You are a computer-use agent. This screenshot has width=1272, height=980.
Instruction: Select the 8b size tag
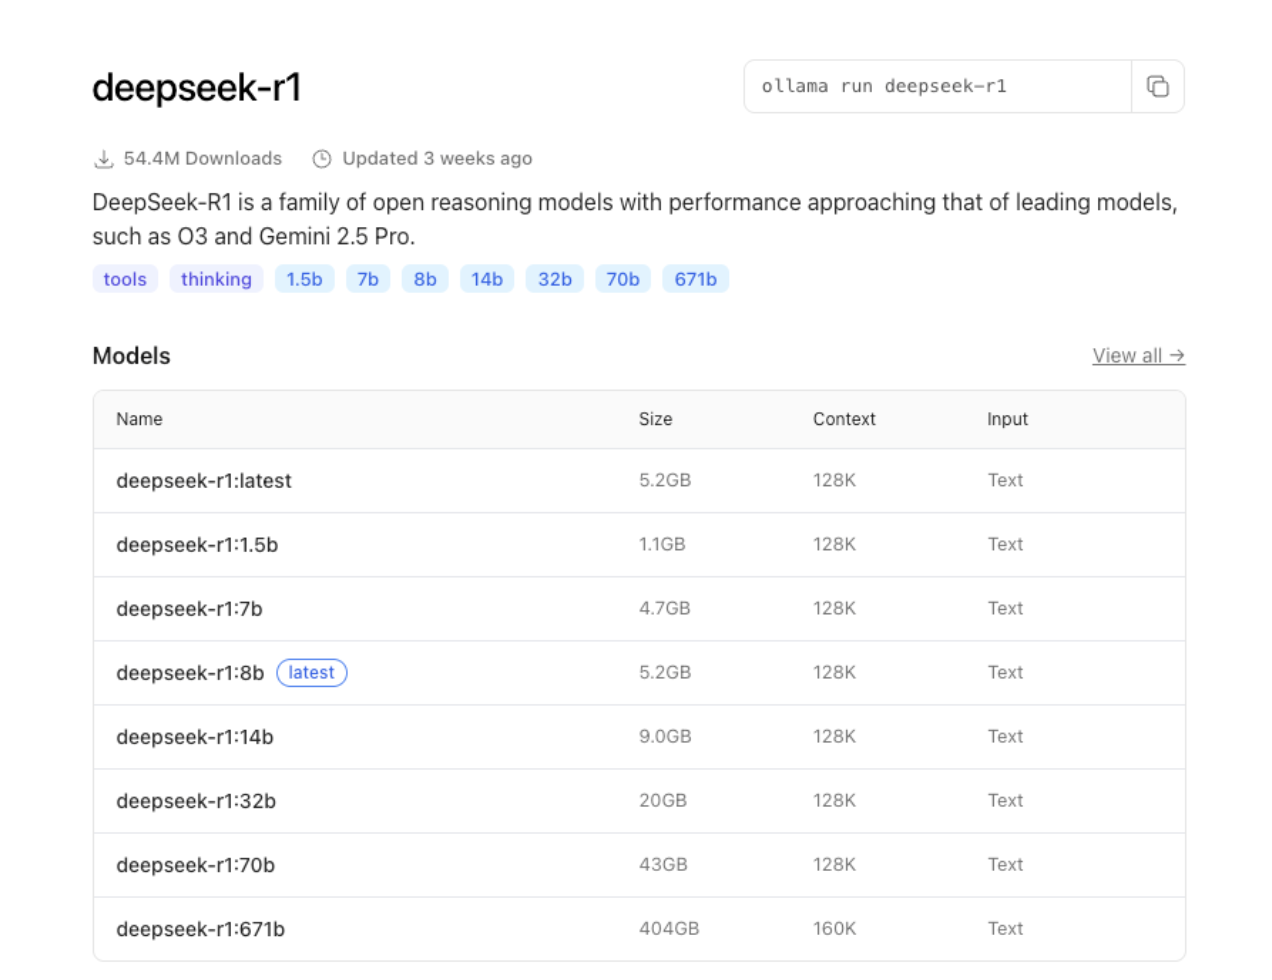tap(425, 279)
